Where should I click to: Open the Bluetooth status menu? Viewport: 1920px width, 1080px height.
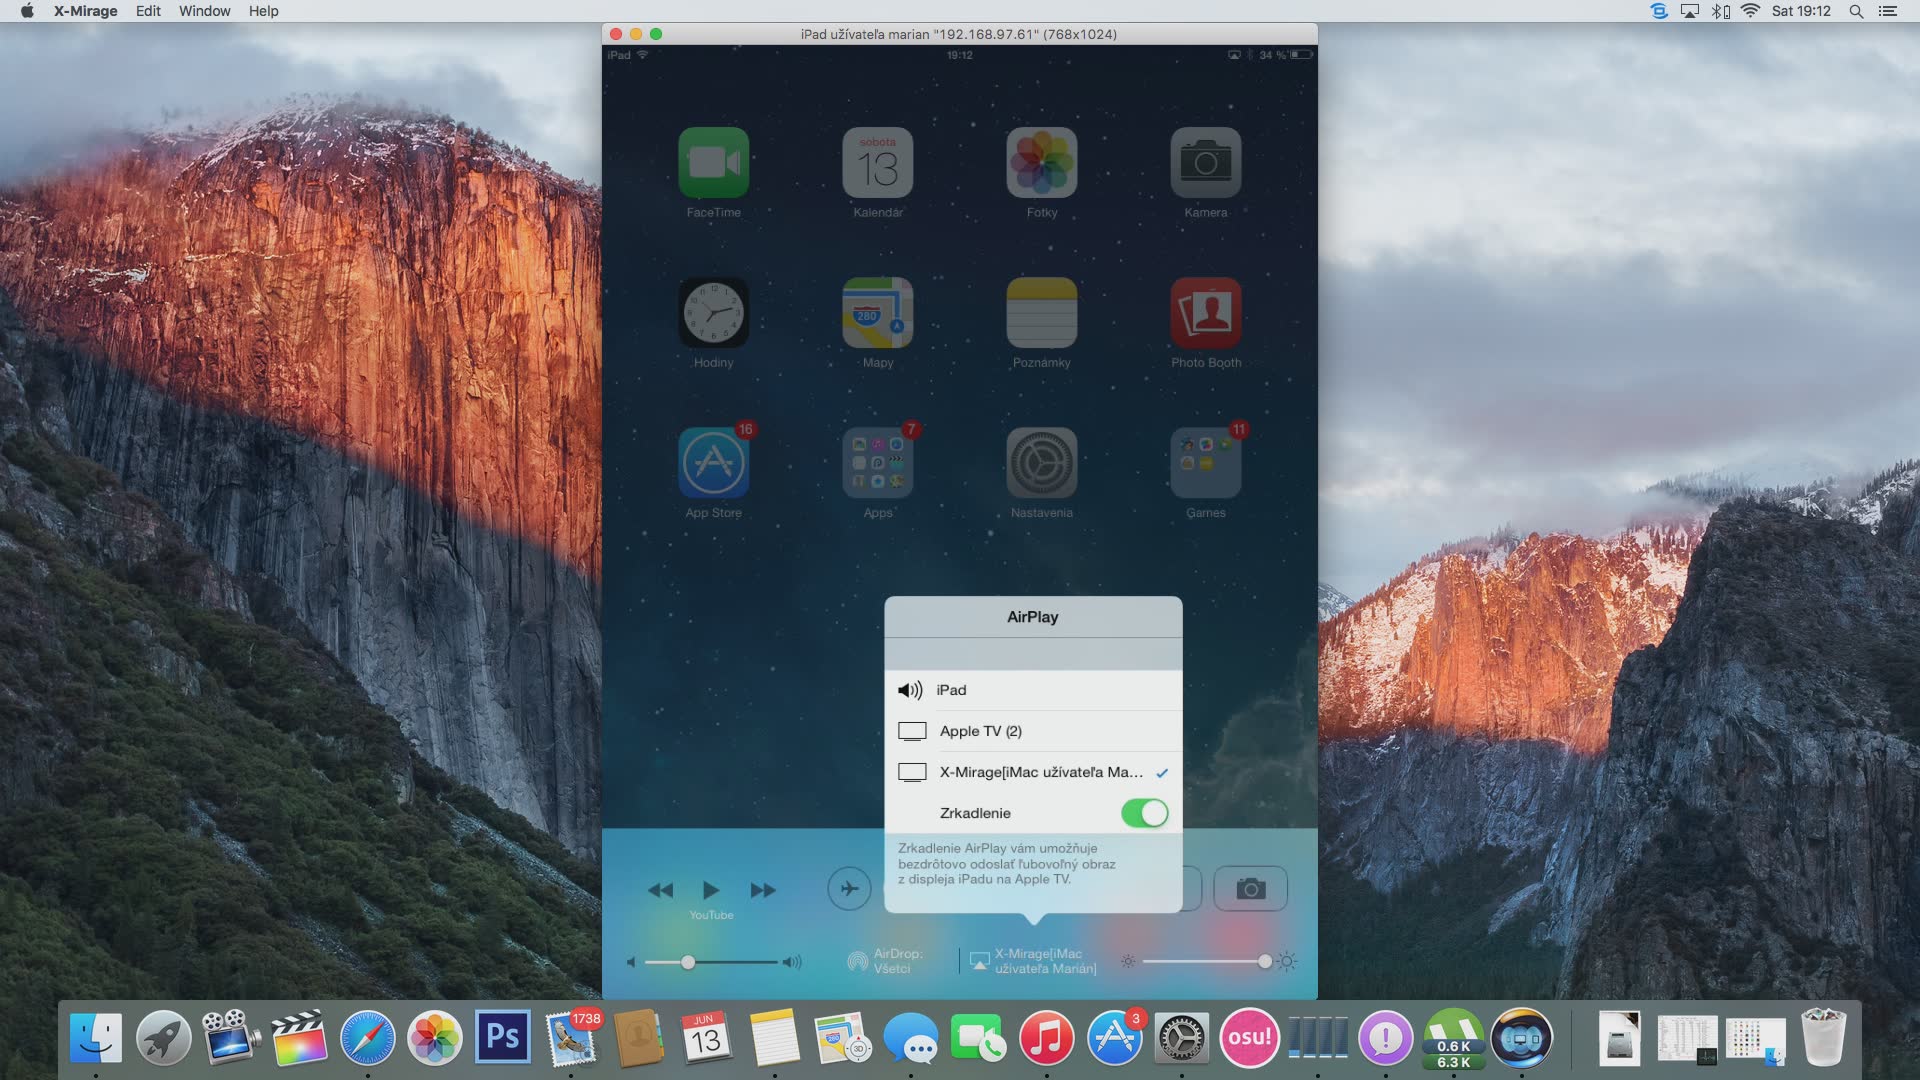pos(1720,11)
